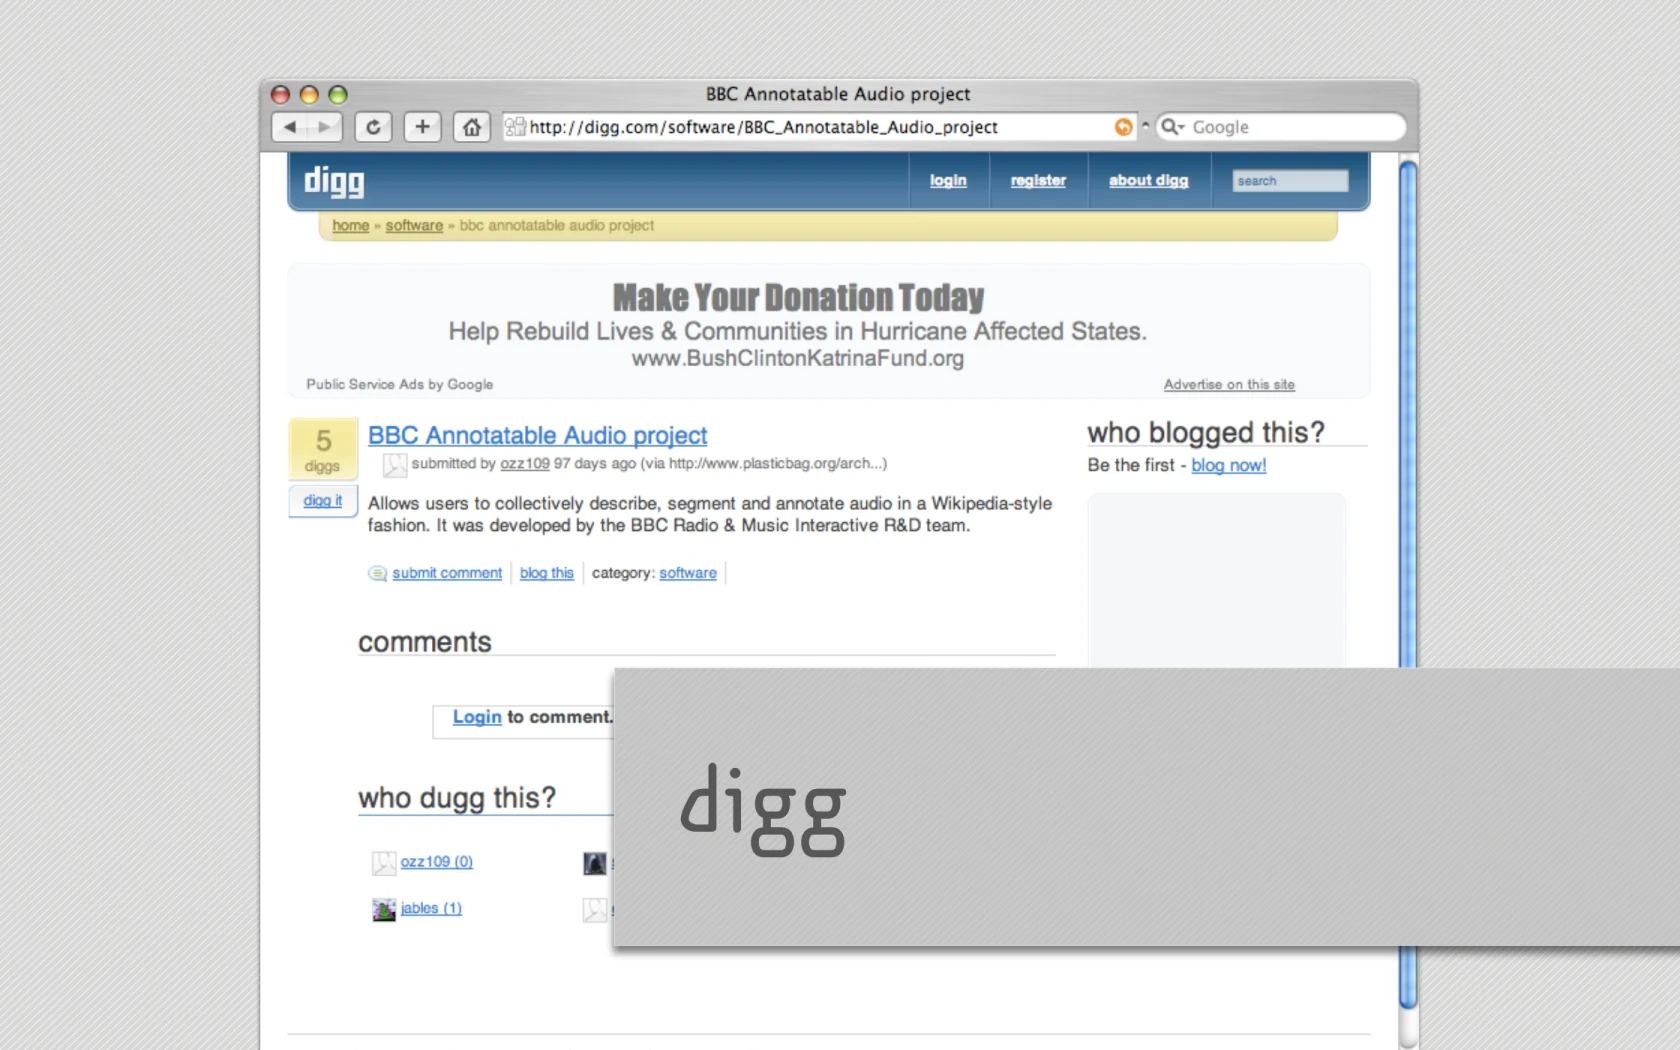Click the avatar image next to jables (1)
The width and height of the screenshot is (1680, 1050).
(x=384, y=909)
